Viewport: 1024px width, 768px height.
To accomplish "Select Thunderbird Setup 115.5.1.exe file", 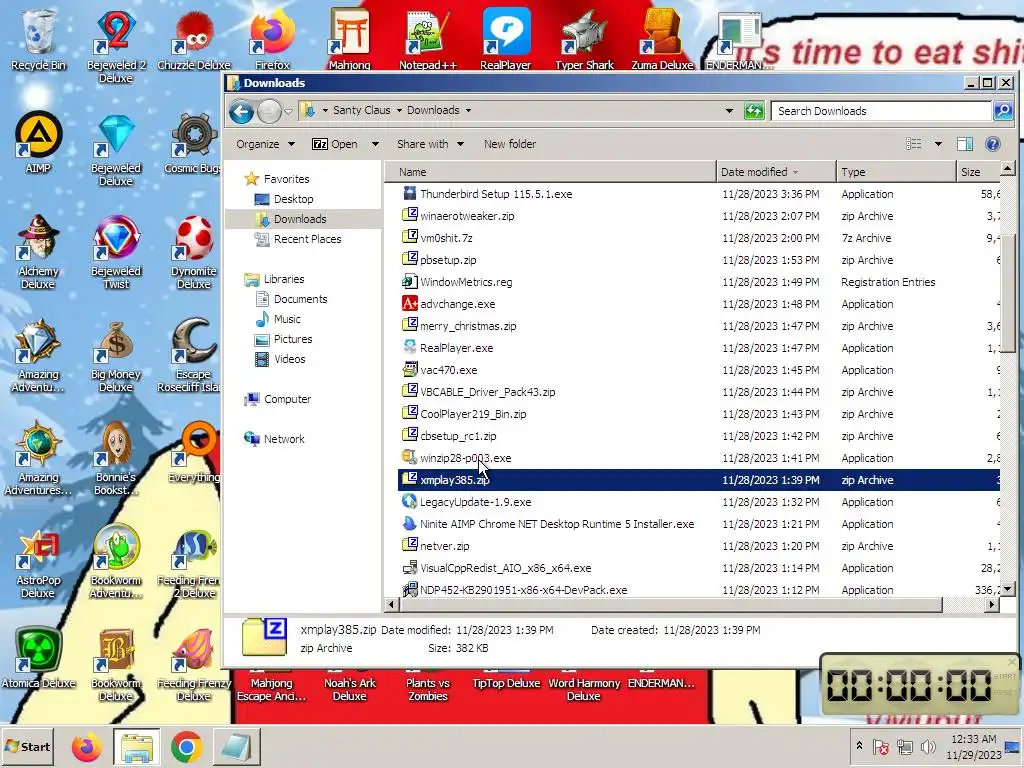I will (x=496, y=194).
